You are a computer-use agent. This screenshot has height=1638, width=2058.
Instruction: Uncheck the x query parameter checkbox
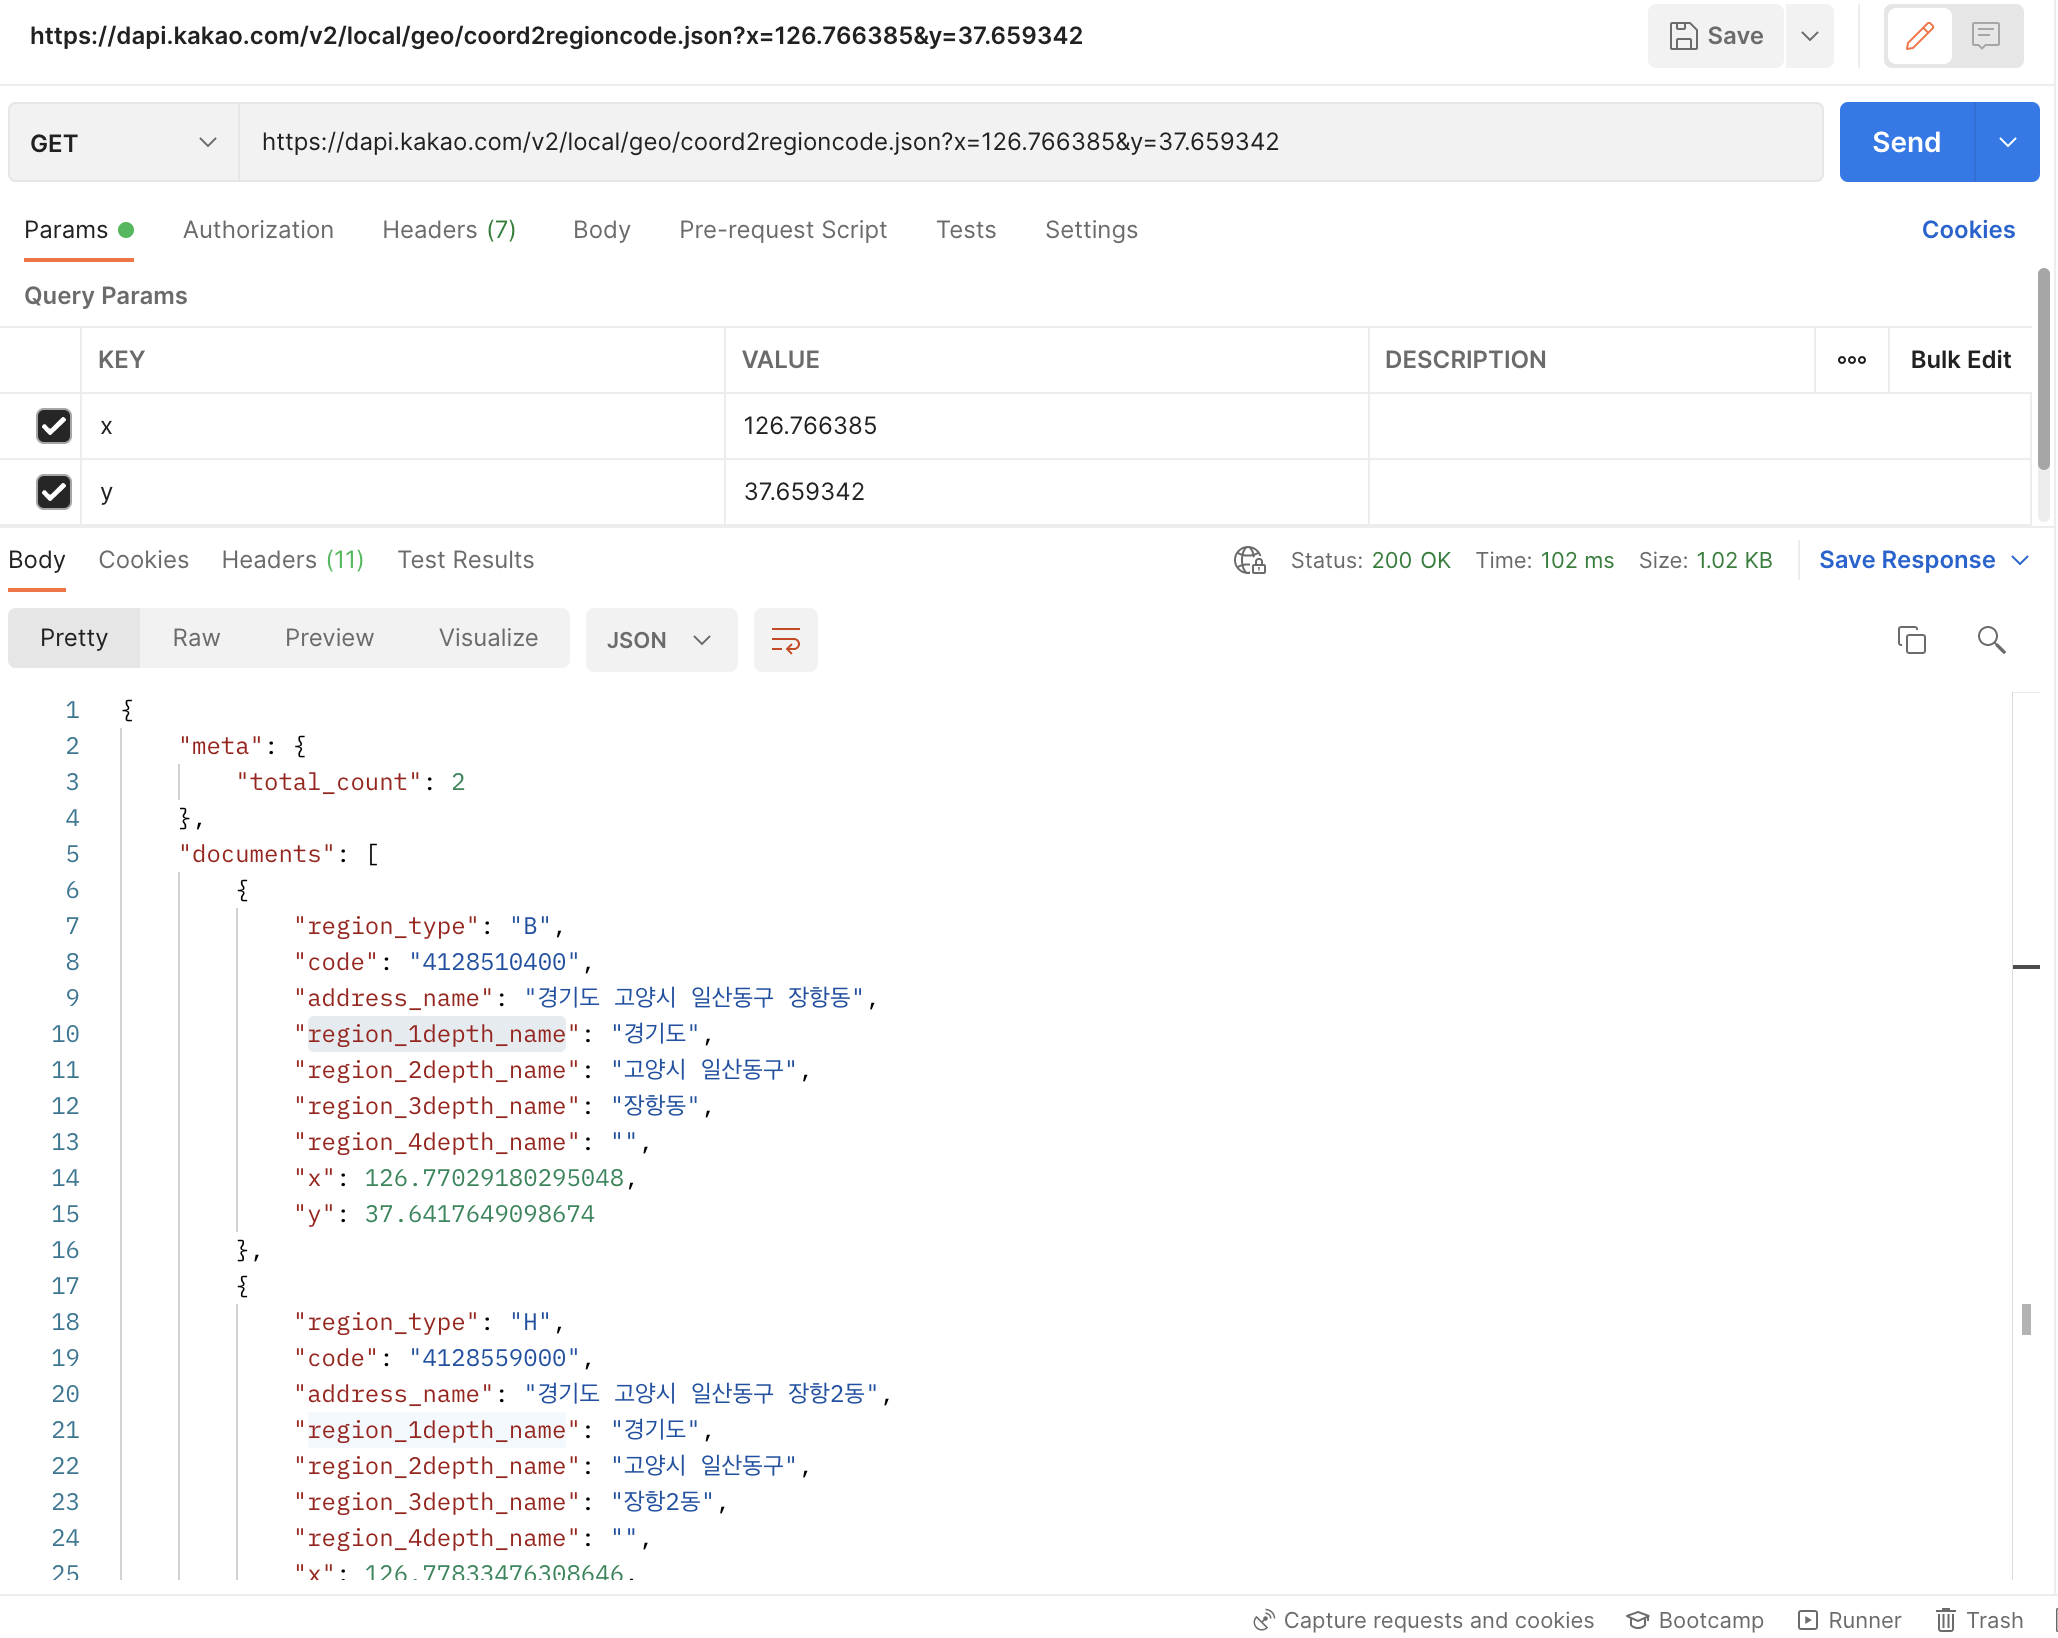point(54,426)
